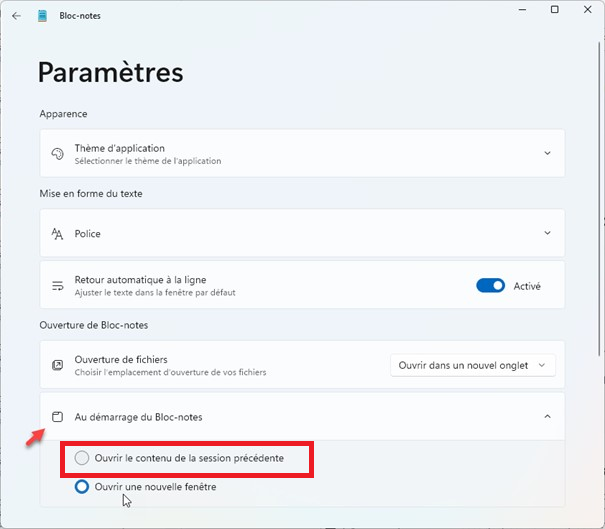Expand the Thème d'application chevron
This screenshot has height=529, width=605.
547,153
